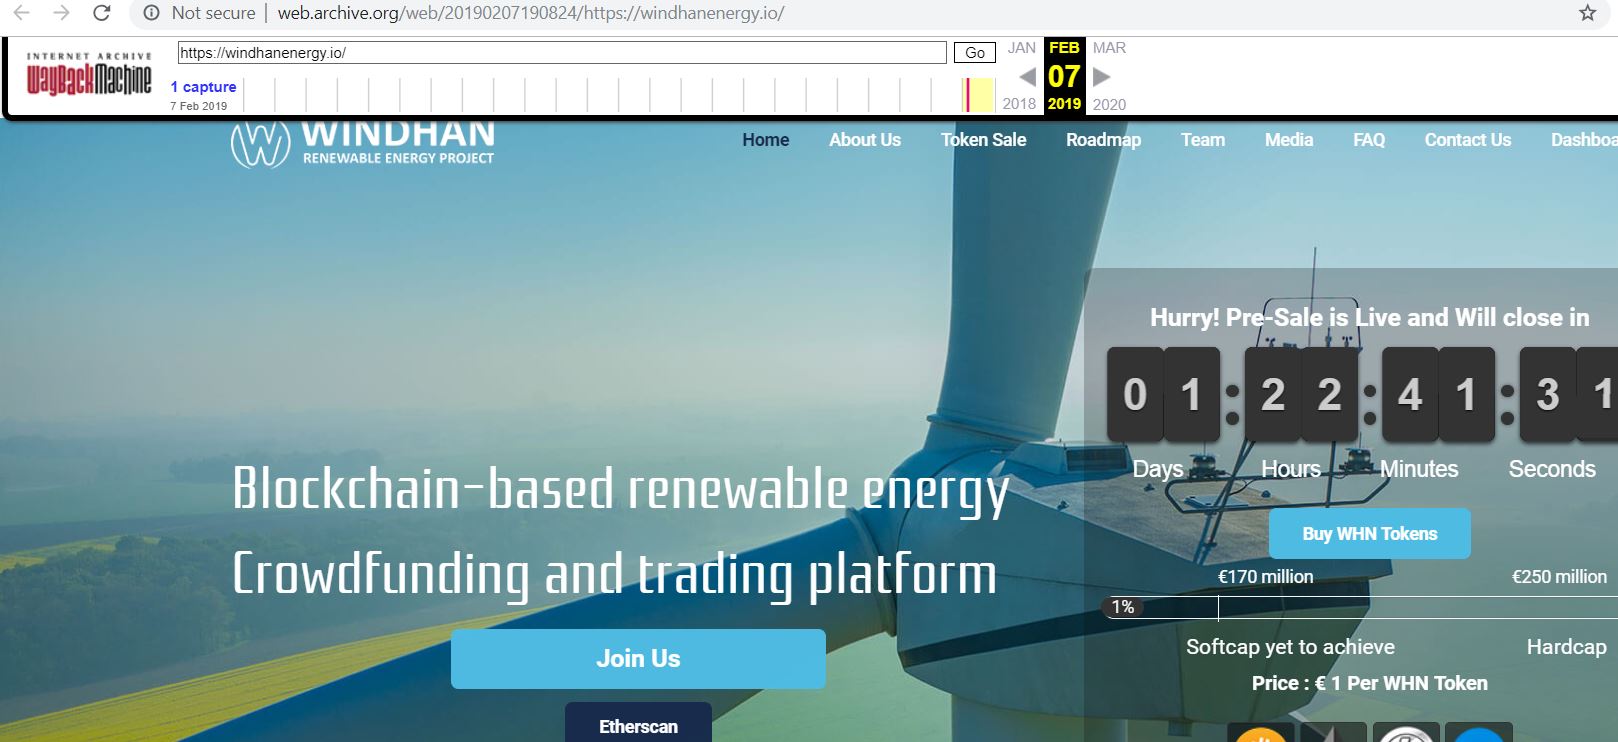The width and height of the screenshot is (1618, 742).
Task: Click the Join Us button
Action: coord(638,659)
